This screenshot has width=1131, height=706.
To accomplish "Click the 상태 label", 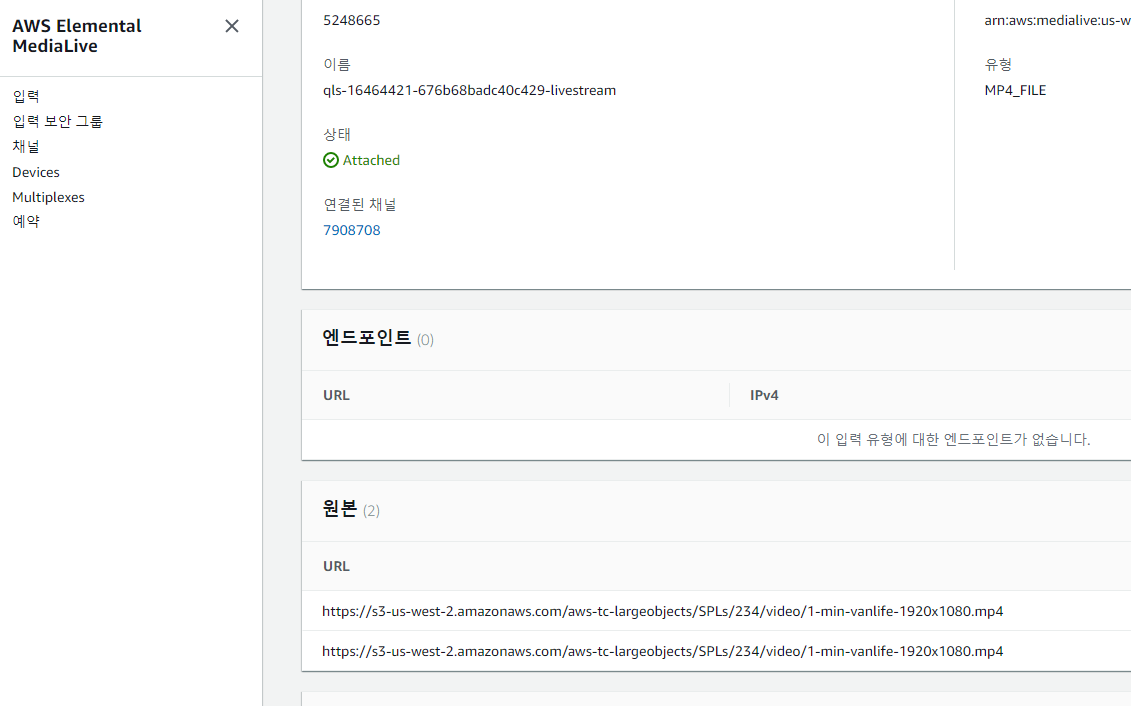I will pyautogui.click(x=337, y=134).
